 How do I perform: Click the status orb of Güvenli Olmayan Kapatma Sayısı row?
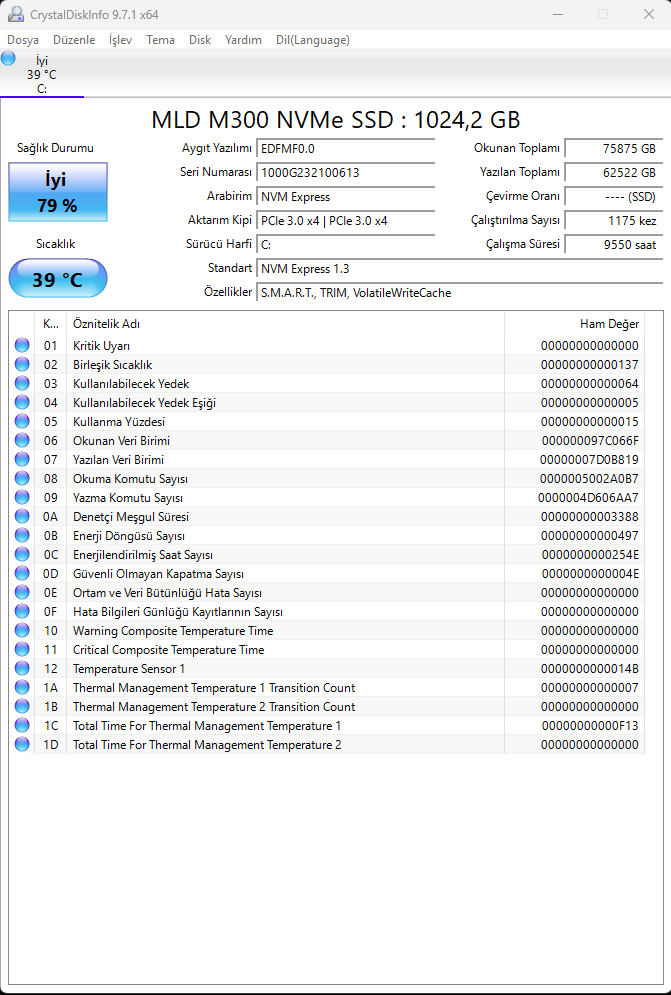click(22, 574)
